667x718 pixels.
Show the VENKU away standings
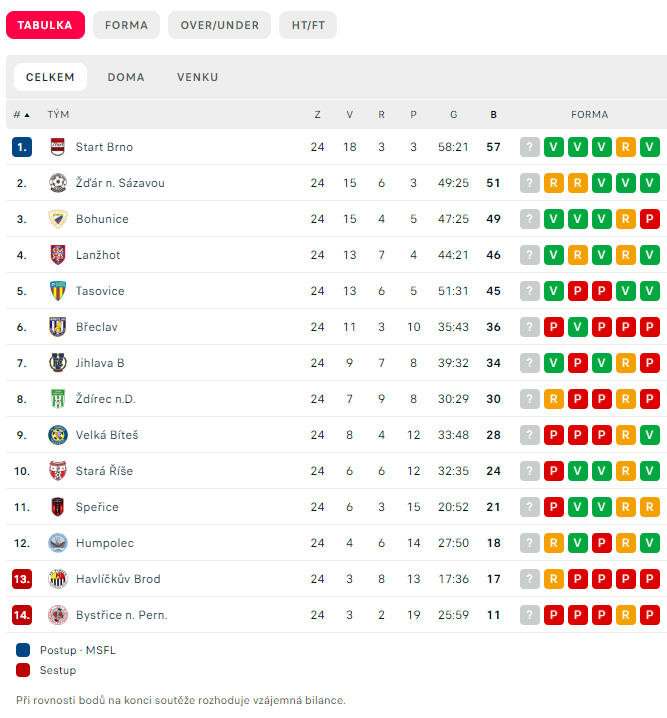coord(198,77)
